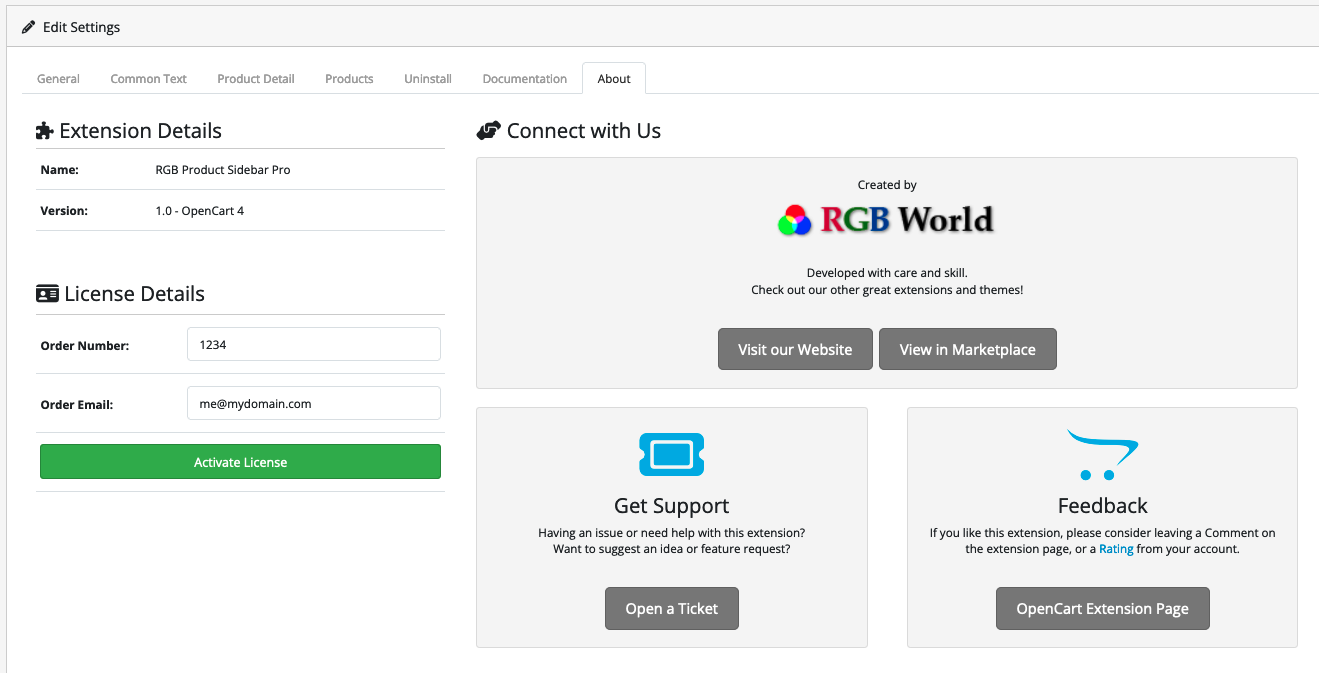Click the RGB World logo
The width and height of the screenshot is (1319, 673).
coord(886,219)
